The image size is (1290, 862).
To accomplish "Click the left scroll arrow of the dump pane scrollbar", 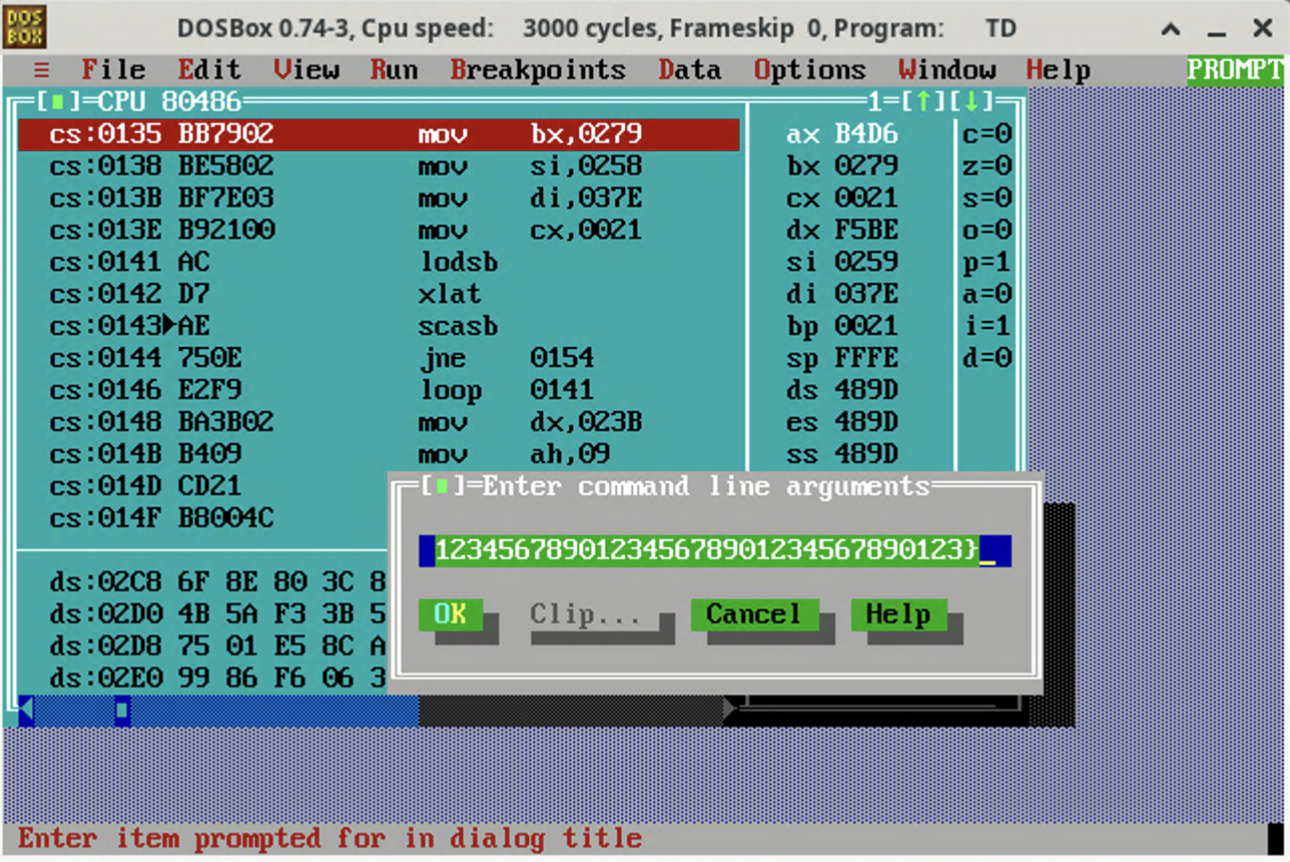I will pyautogui.click(x=26, y=710).
